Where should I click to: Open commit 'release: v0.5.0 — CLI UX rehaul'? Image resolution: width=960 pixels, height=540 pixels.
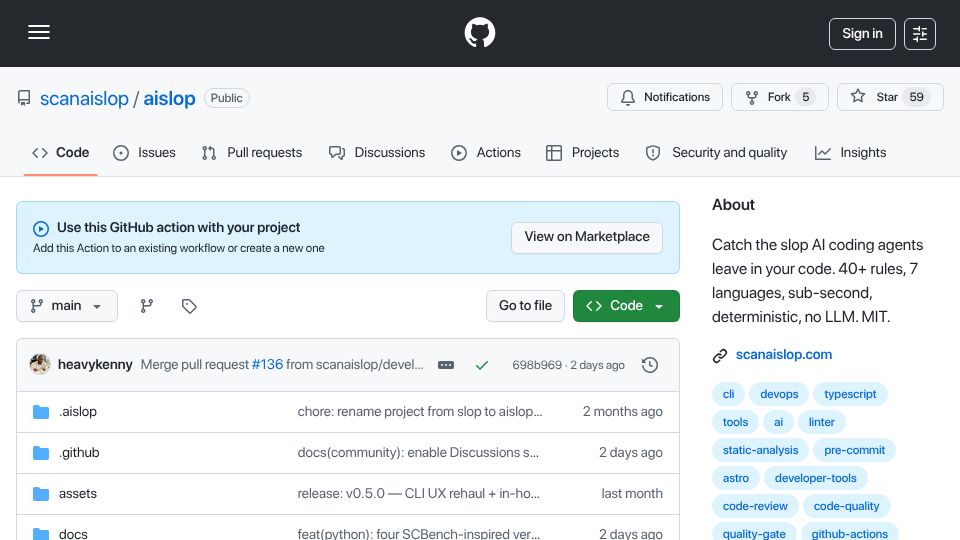pyautogui.click(x=419, y=493)
